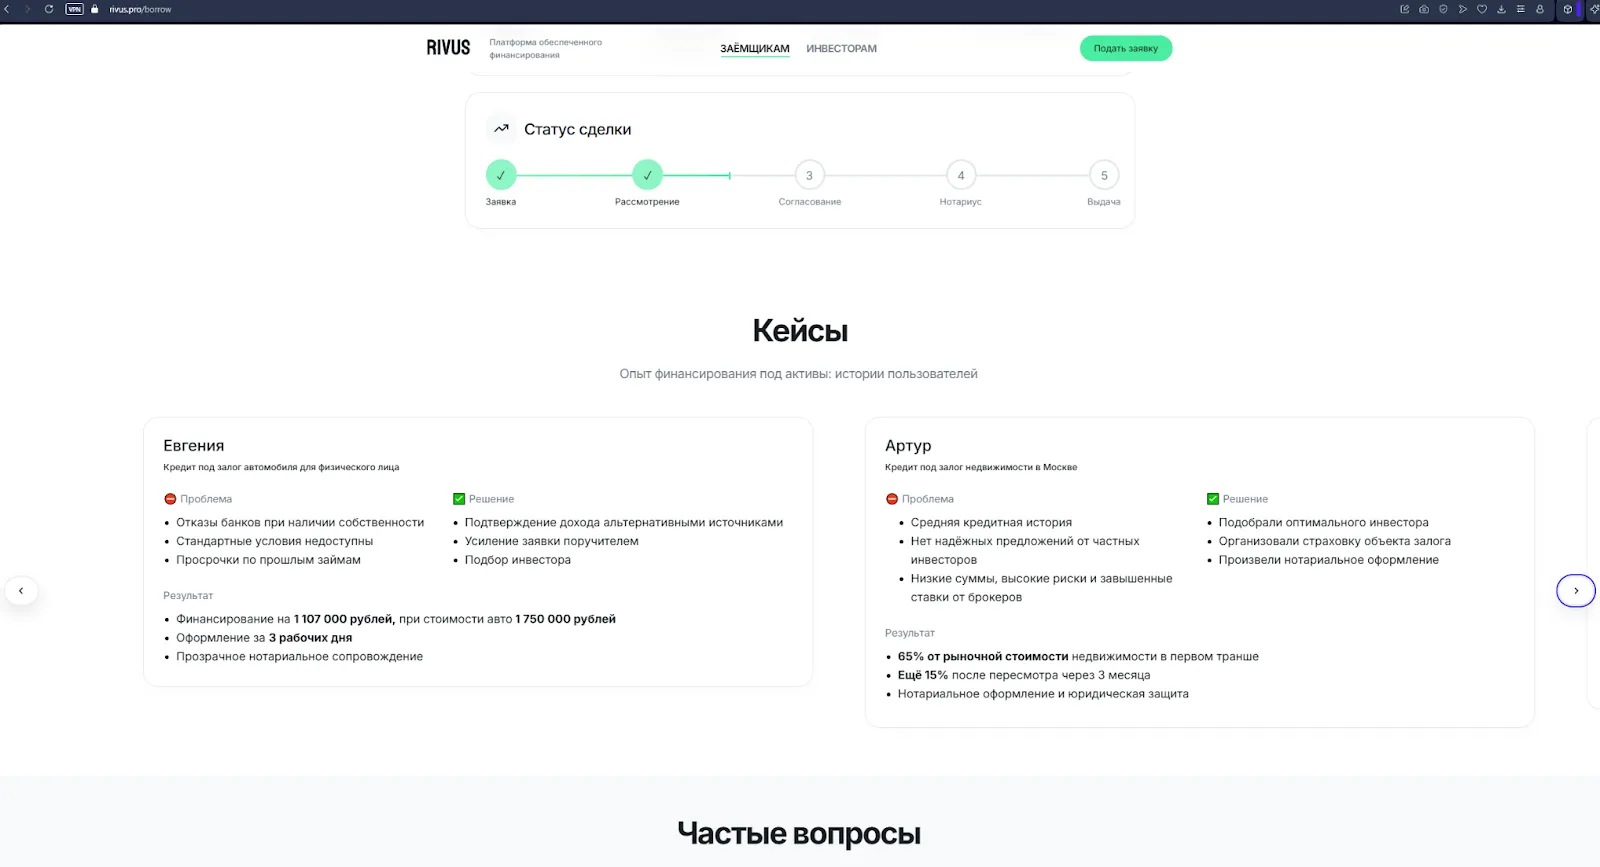Click text 'Средняя кредитная история'

coord(991,523)
